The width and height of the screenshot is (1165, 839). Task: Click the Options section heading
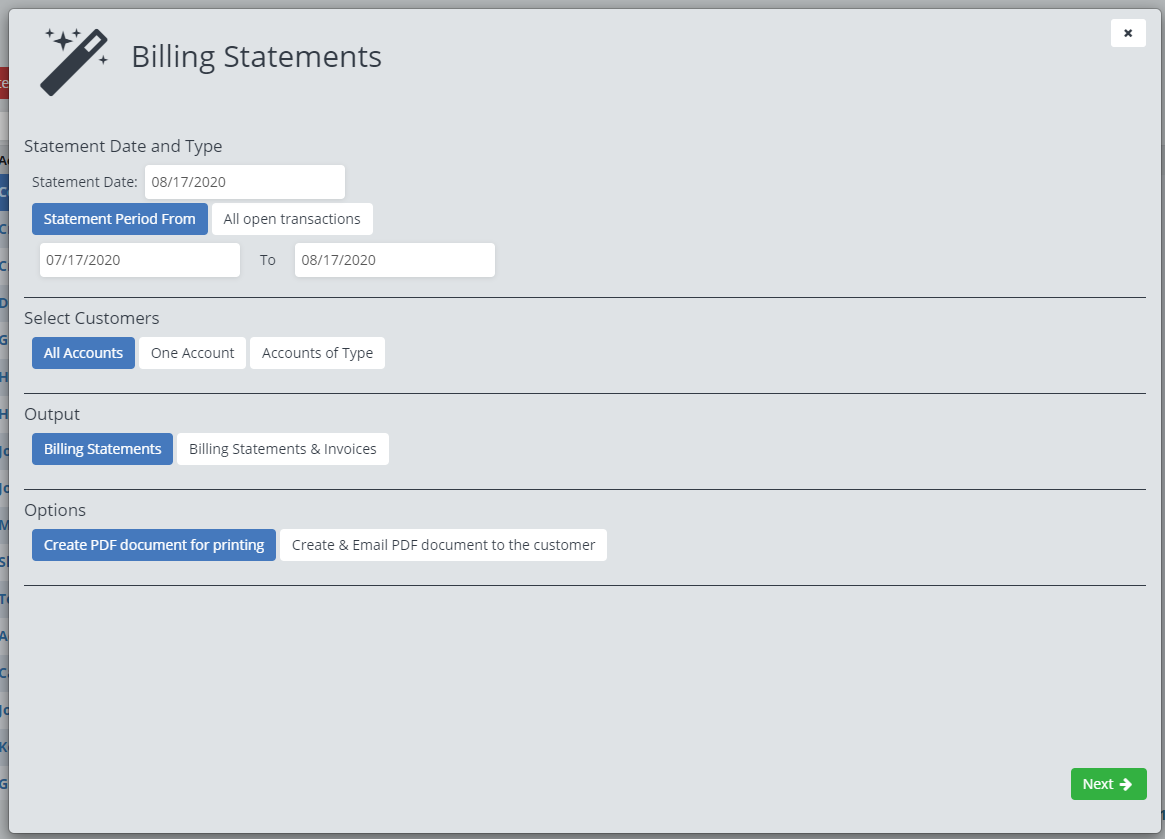(x=55, y=510)
